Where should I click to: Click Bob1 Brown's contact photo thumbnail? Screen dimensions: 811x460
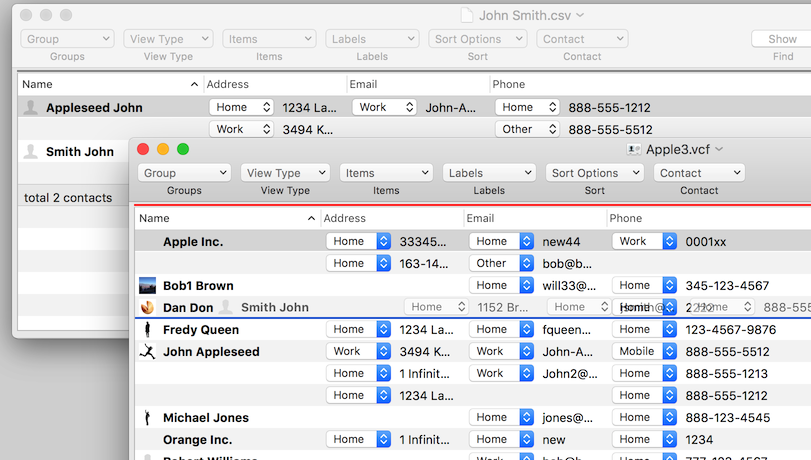pos(147,286)
